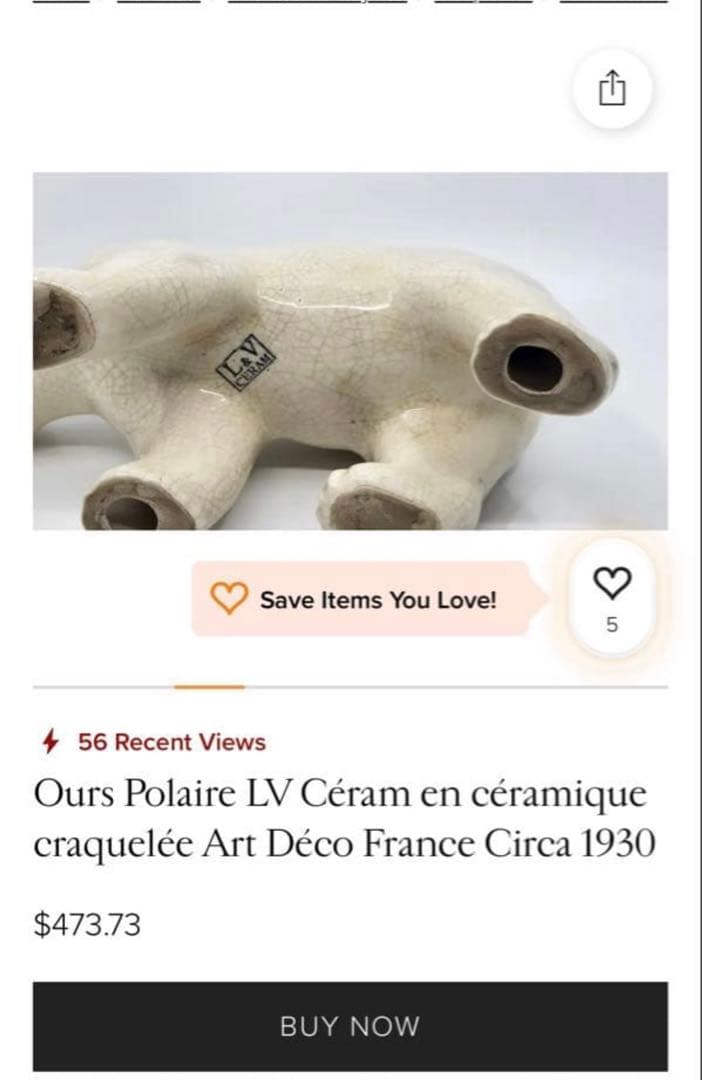
Task: Click the favorites count number 5
Action: 612,625
